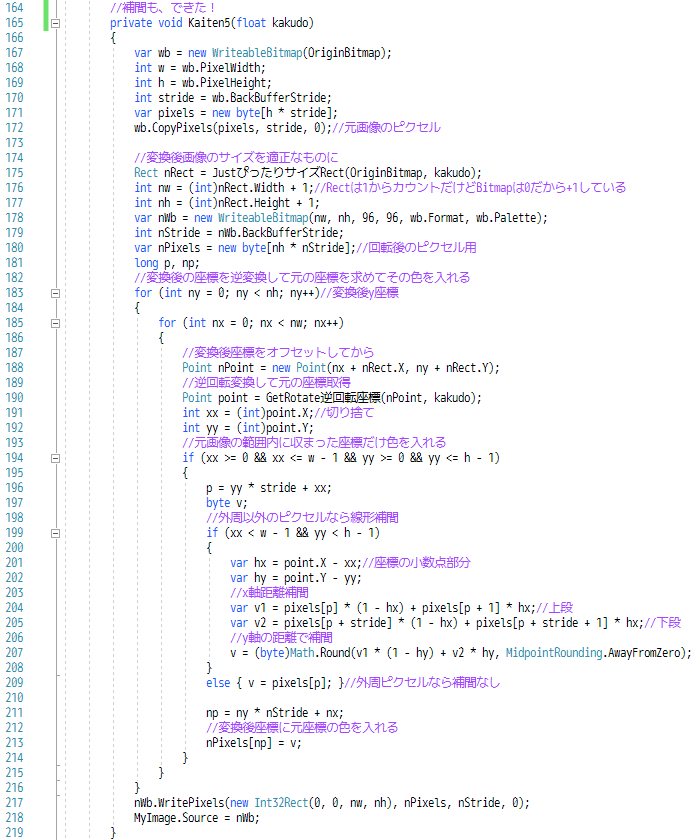
Task: Collapse the if block at line 194
Action: tap(55, 458)
